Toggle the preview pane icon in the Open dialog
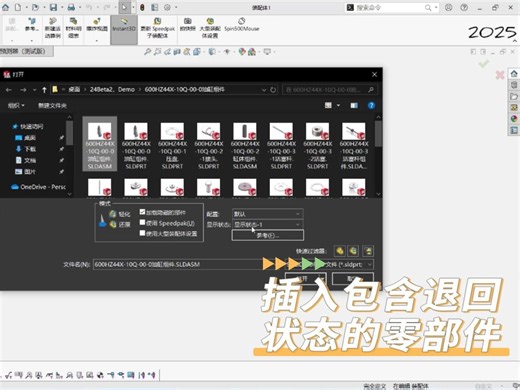Image resolution: width=520 pixels, height=390 pixels. click(354, 105)
